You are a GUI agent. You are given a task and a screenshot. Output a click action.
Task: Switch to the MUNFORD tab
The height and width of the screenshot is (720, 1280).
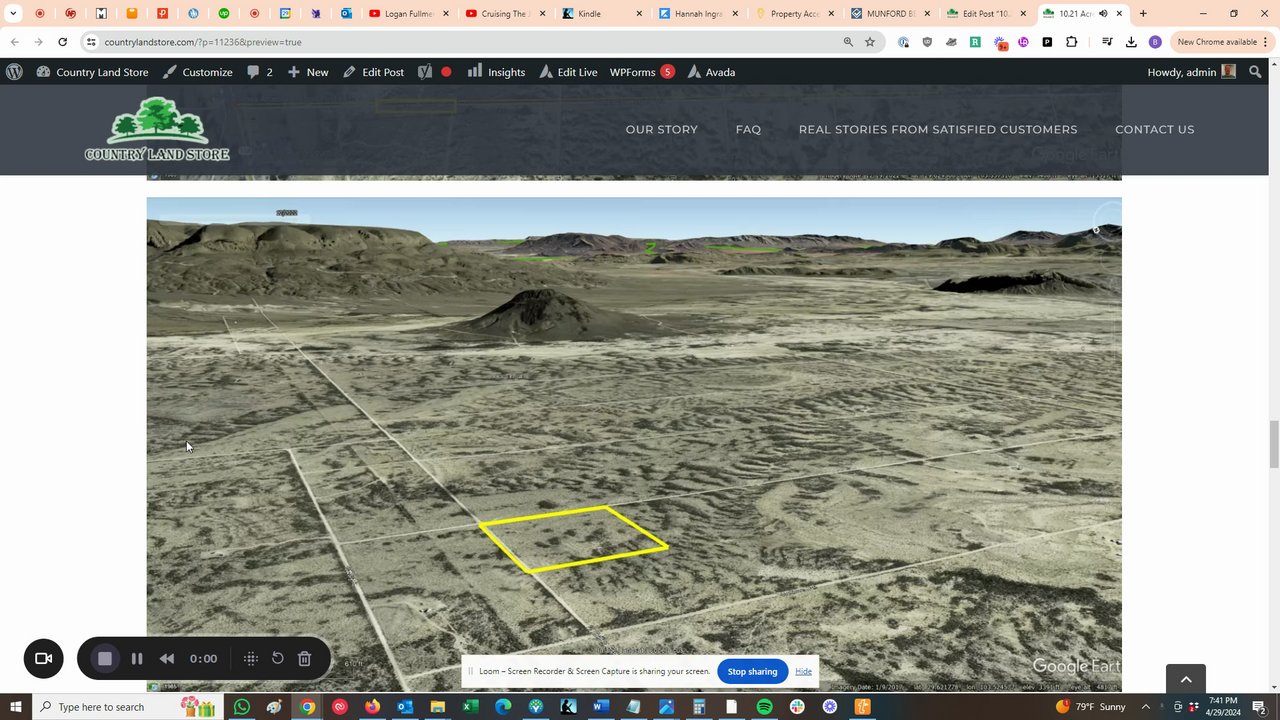tap(891, 14)
